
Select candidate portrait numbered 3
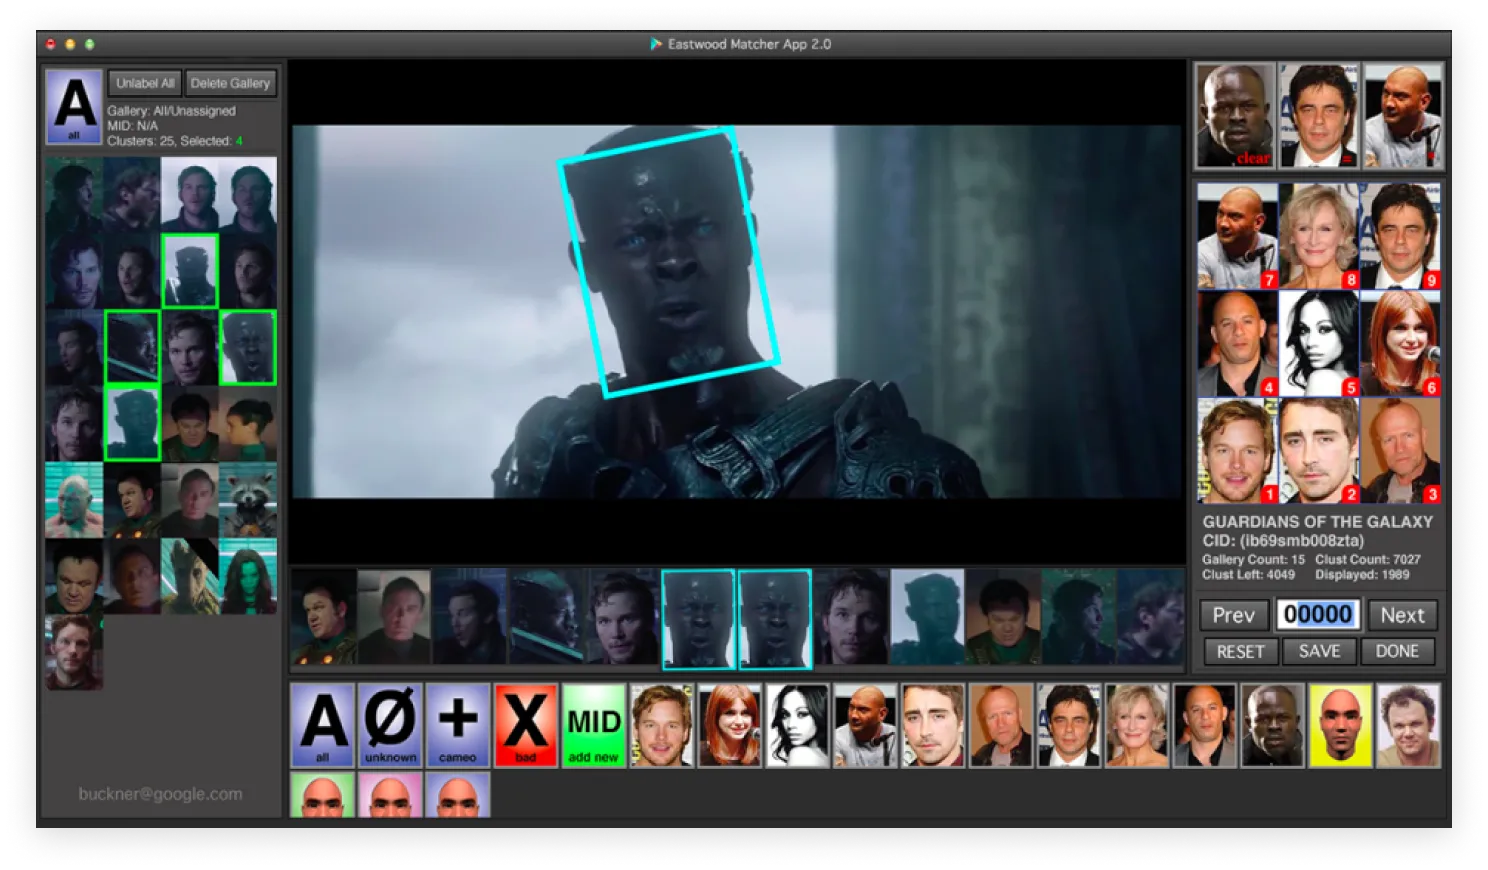(x=1400, y=450)
